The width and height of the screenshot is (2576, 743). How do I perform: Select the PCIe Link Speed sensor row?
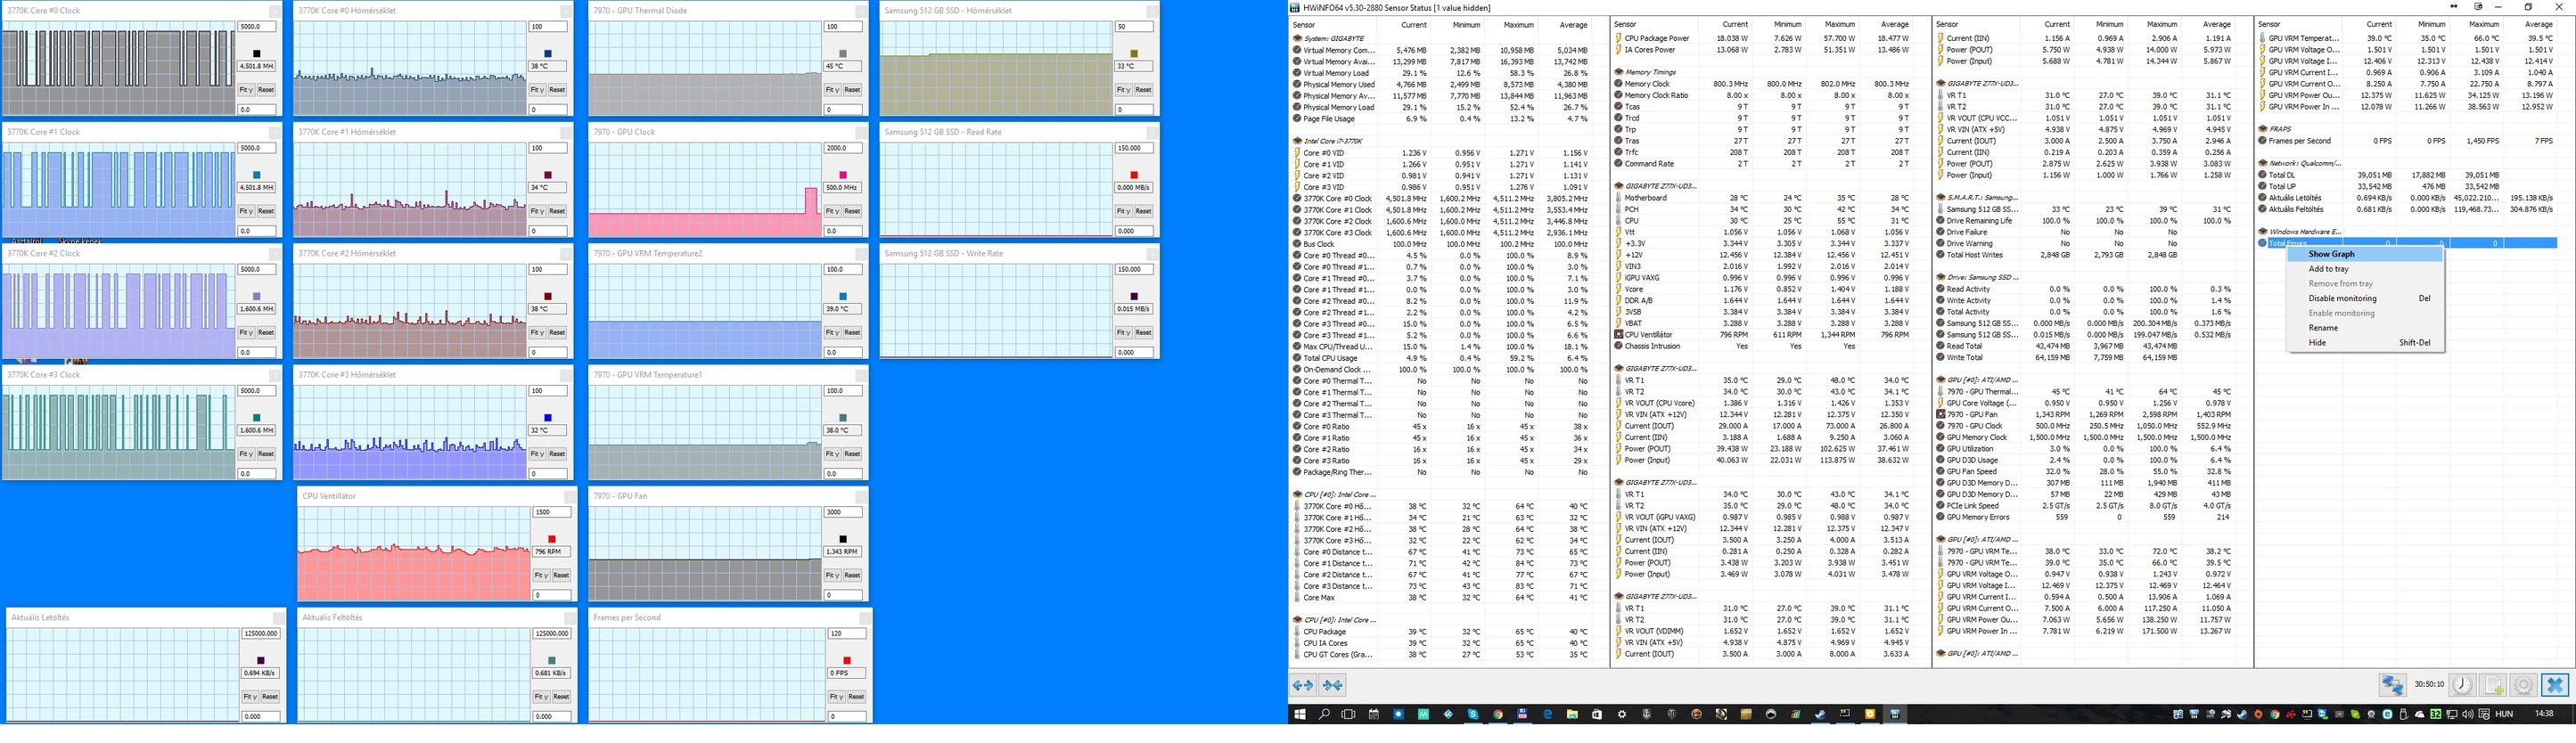[2087, 506]
